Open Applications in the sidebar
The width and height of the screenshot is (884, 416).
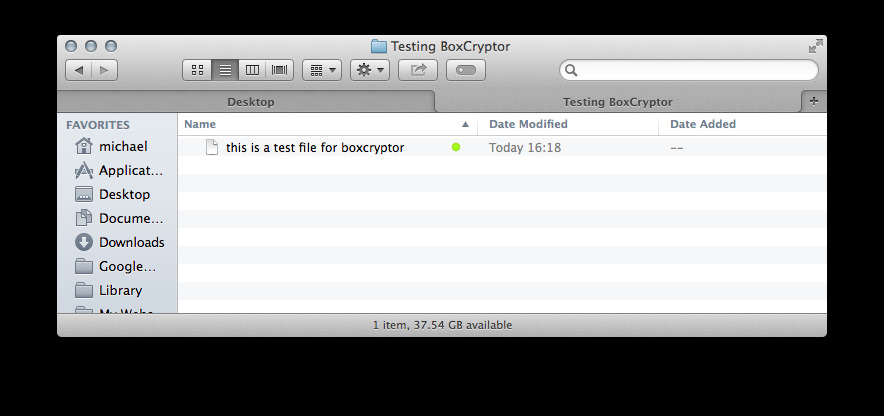pyautogui.click(x=118, y=170)
